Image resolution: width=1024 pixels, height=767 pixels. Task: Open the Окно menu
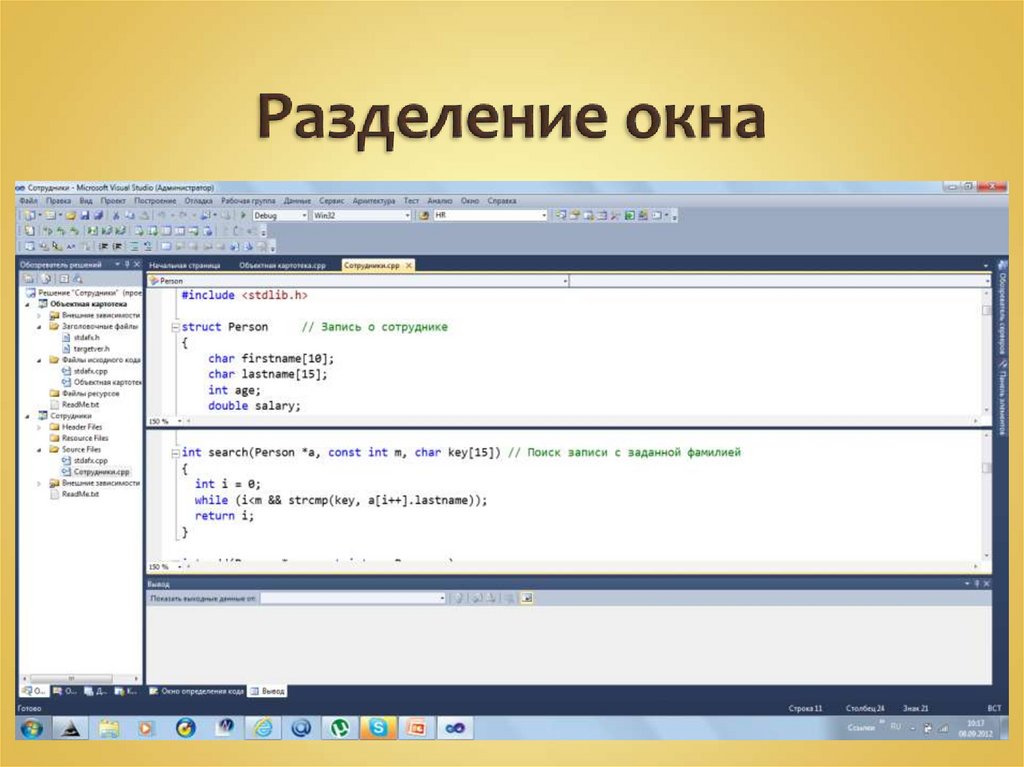point(470,201)
